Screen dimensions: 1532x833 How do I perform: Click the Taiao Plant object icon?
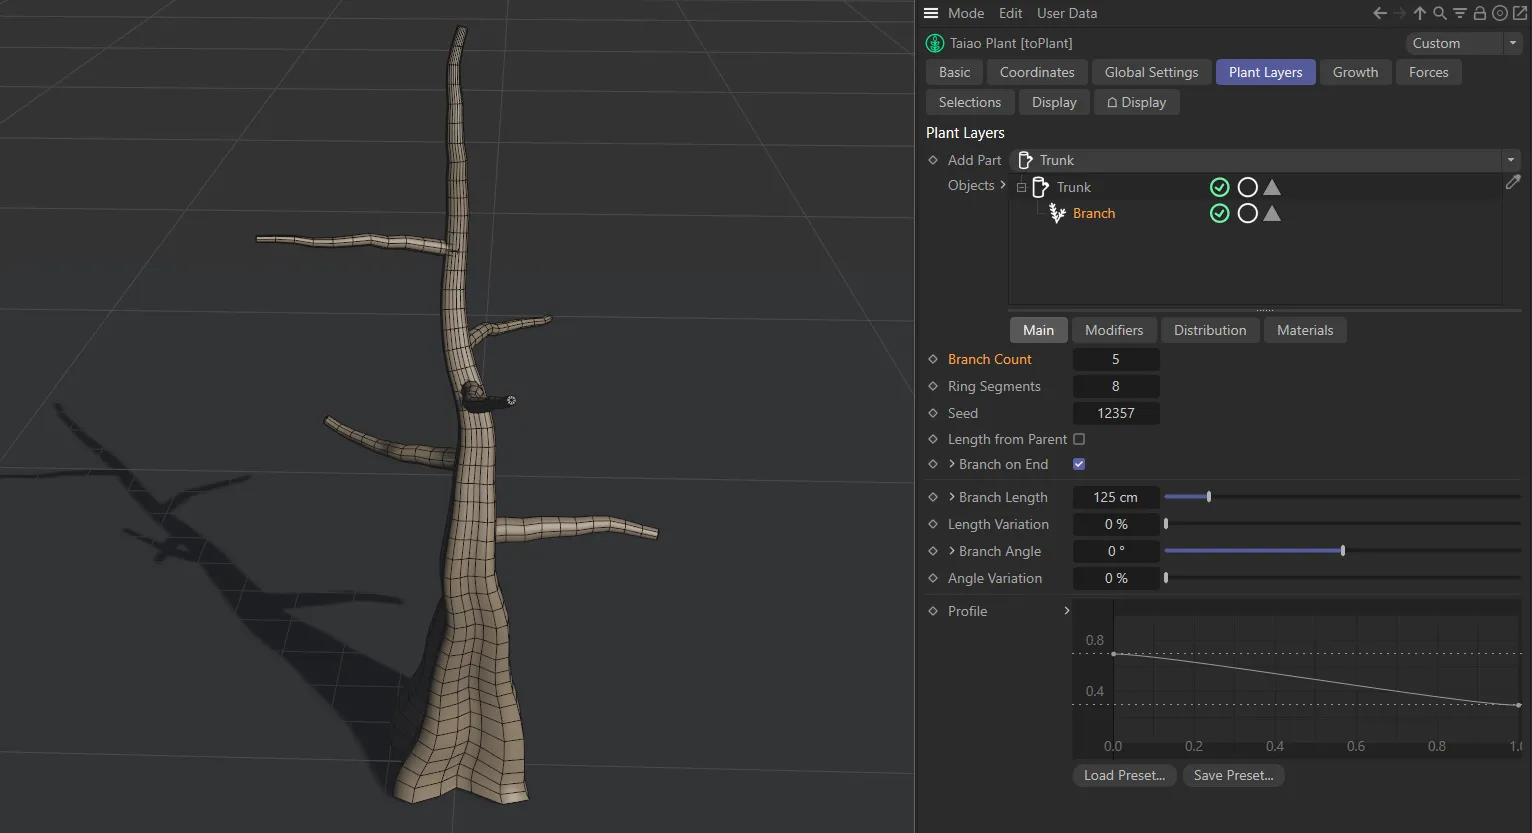pos(935,43)
